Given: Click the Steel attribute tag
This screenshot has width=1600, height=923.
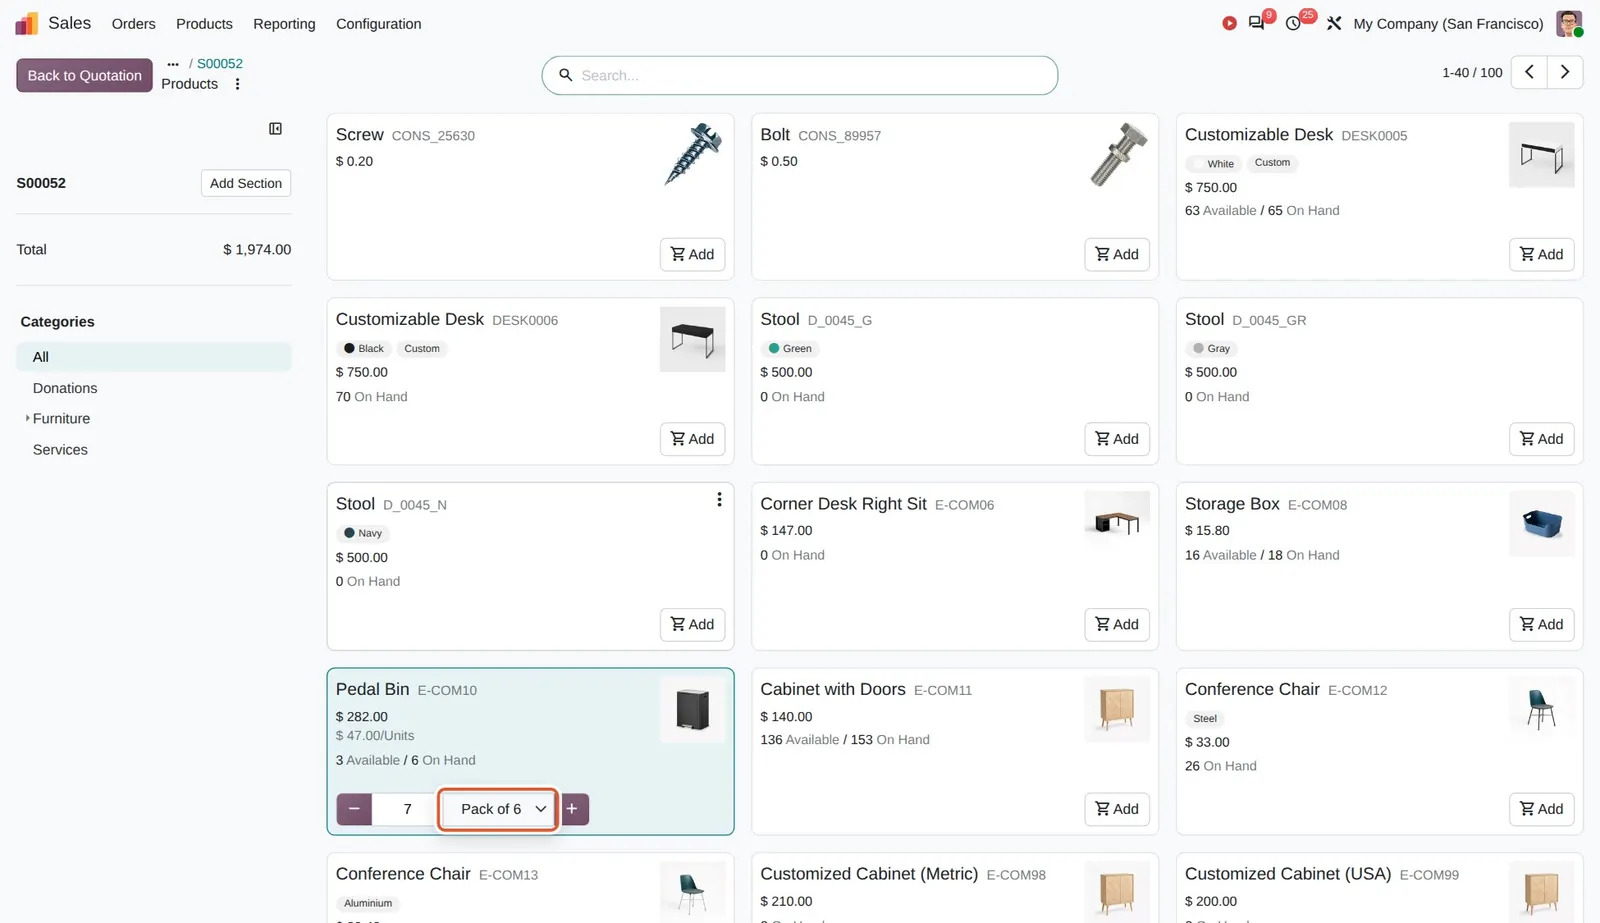Looking at the screenshot, I should click(x=1205, y=719).
